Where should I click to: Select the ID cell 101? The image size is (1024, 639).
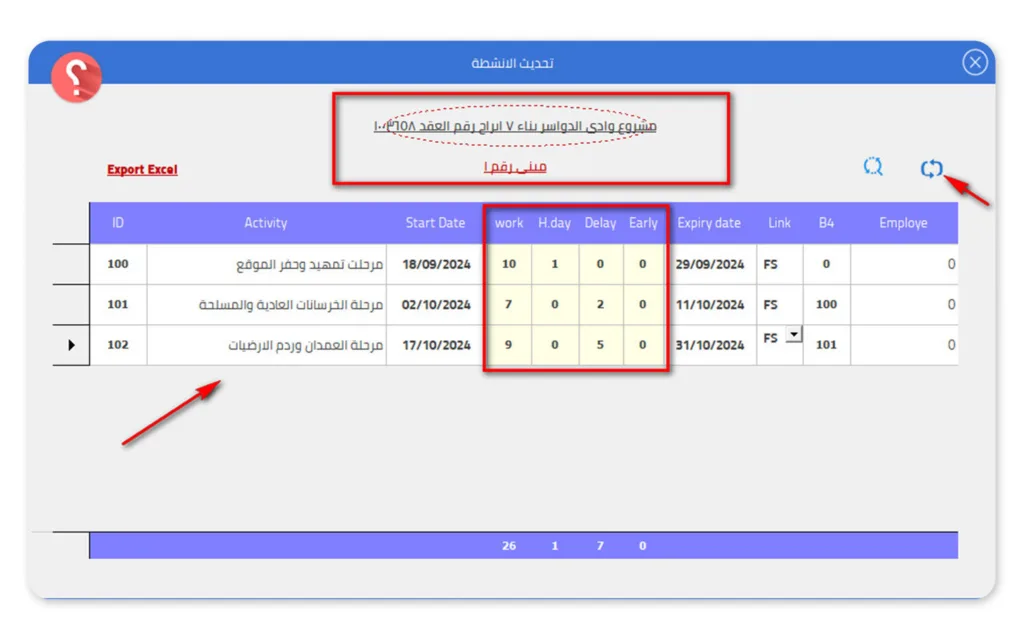click(118, 304)
